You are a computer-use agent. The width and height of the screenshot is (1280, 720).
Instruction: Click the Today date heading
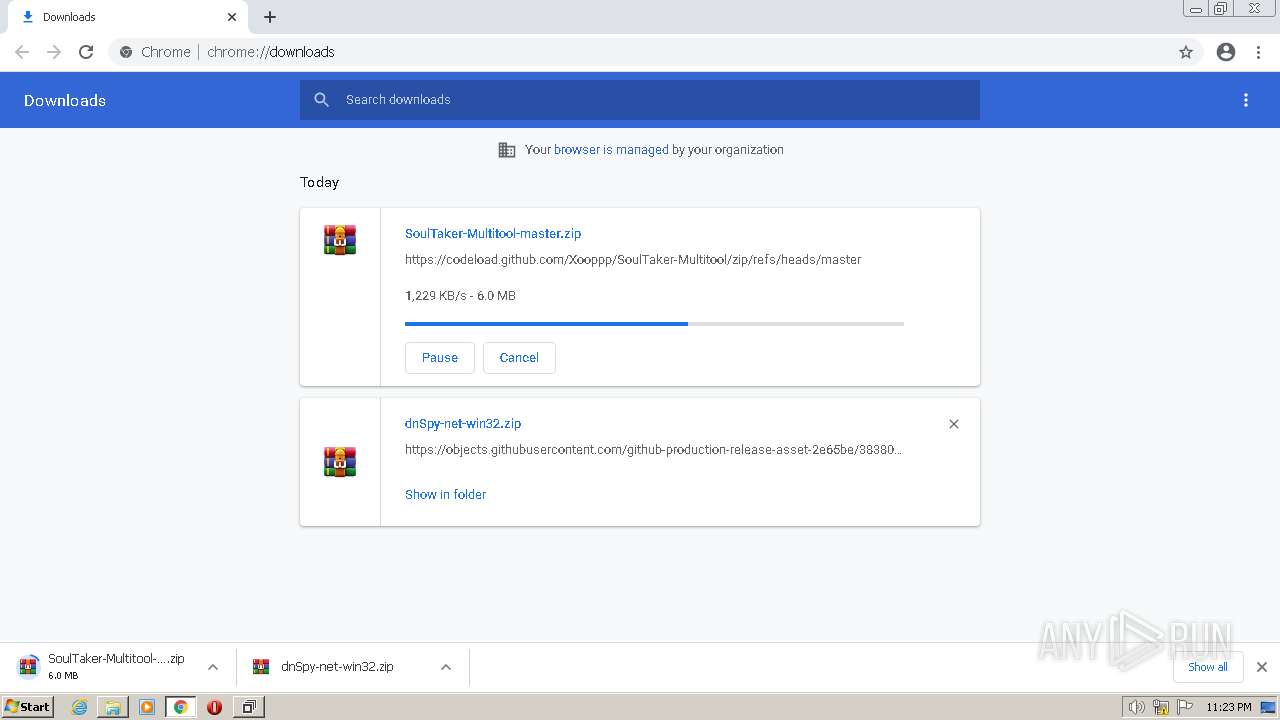pos(319,182)
